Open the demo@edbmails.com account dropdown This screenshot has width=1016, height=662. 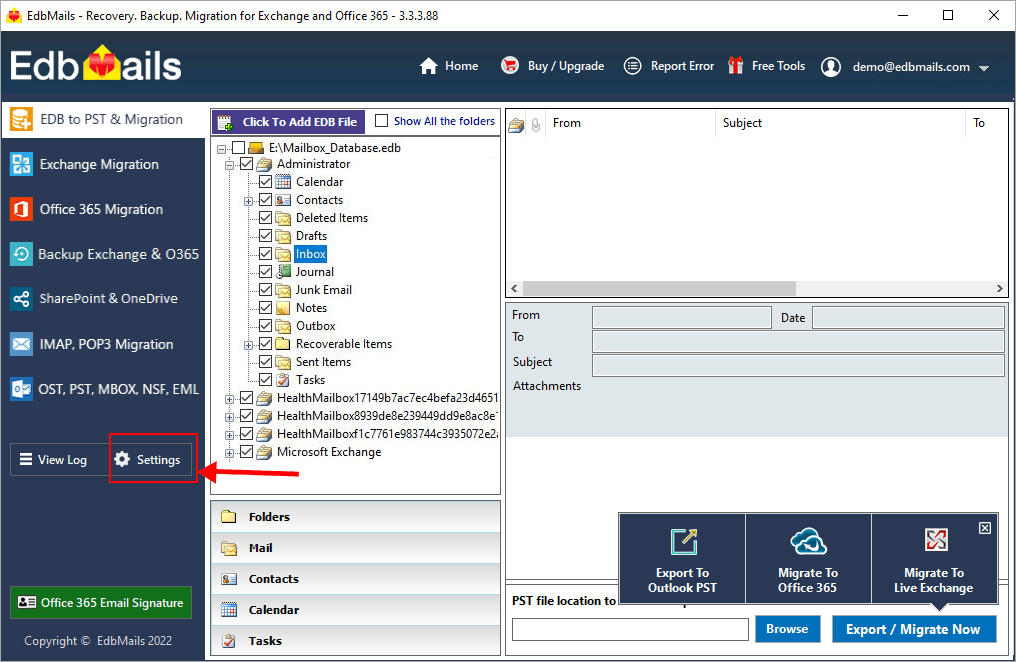984,68
